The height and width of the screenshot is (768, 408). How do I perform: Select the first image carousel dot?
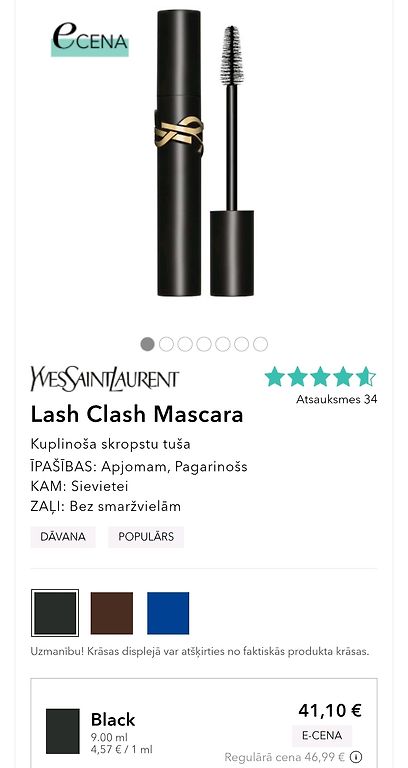tap(147, 344)
